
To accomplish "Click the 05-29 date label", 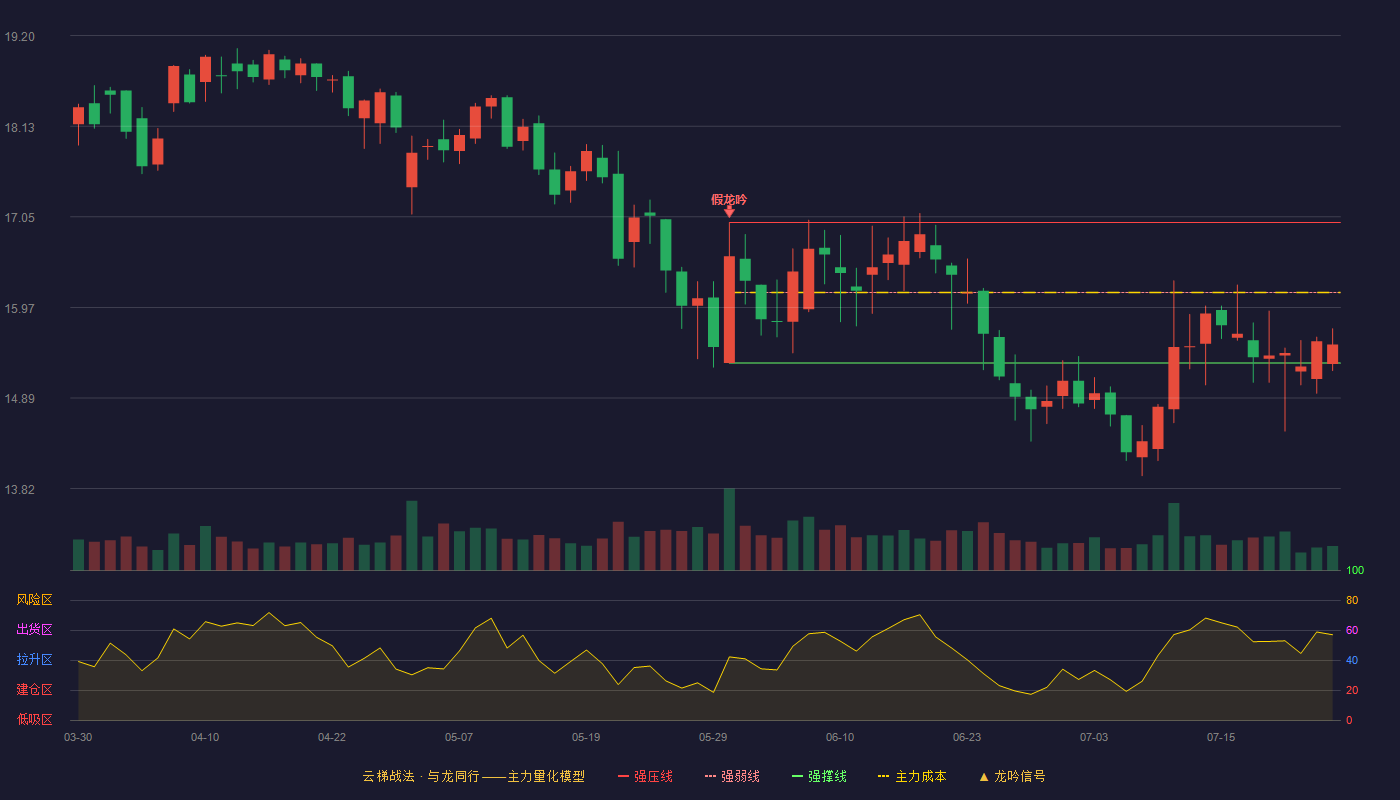I will [713, 737].
